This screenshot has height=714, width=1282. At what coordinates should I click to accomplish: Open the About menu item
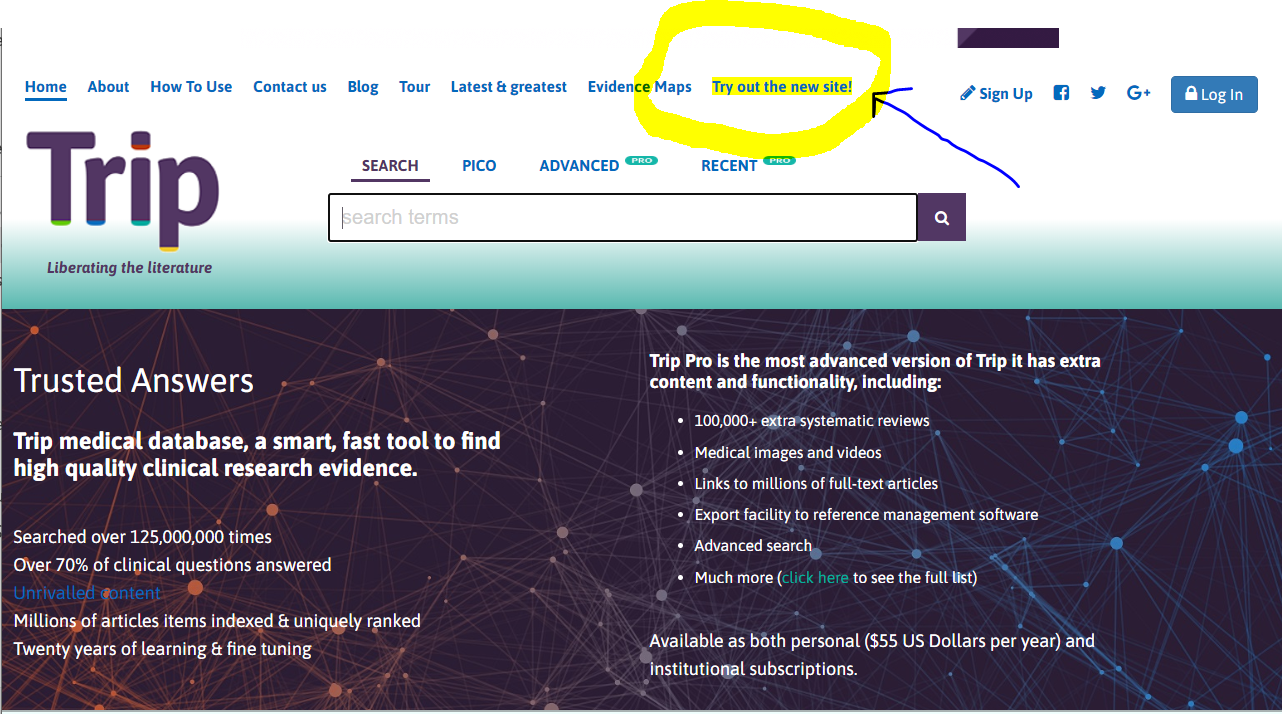tap(108, 87)
